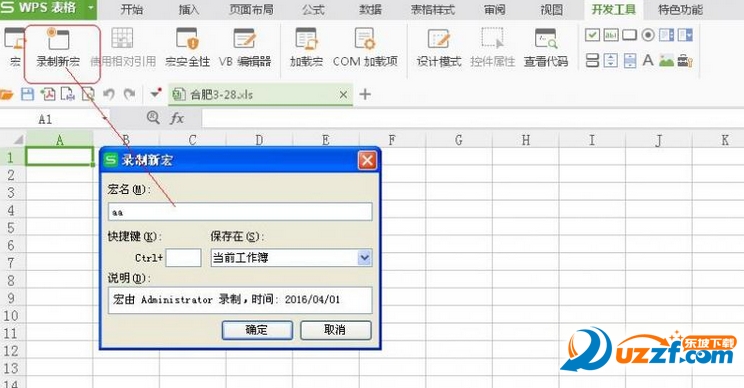
Task: Insert a spin button control
Action: point(611,60)
